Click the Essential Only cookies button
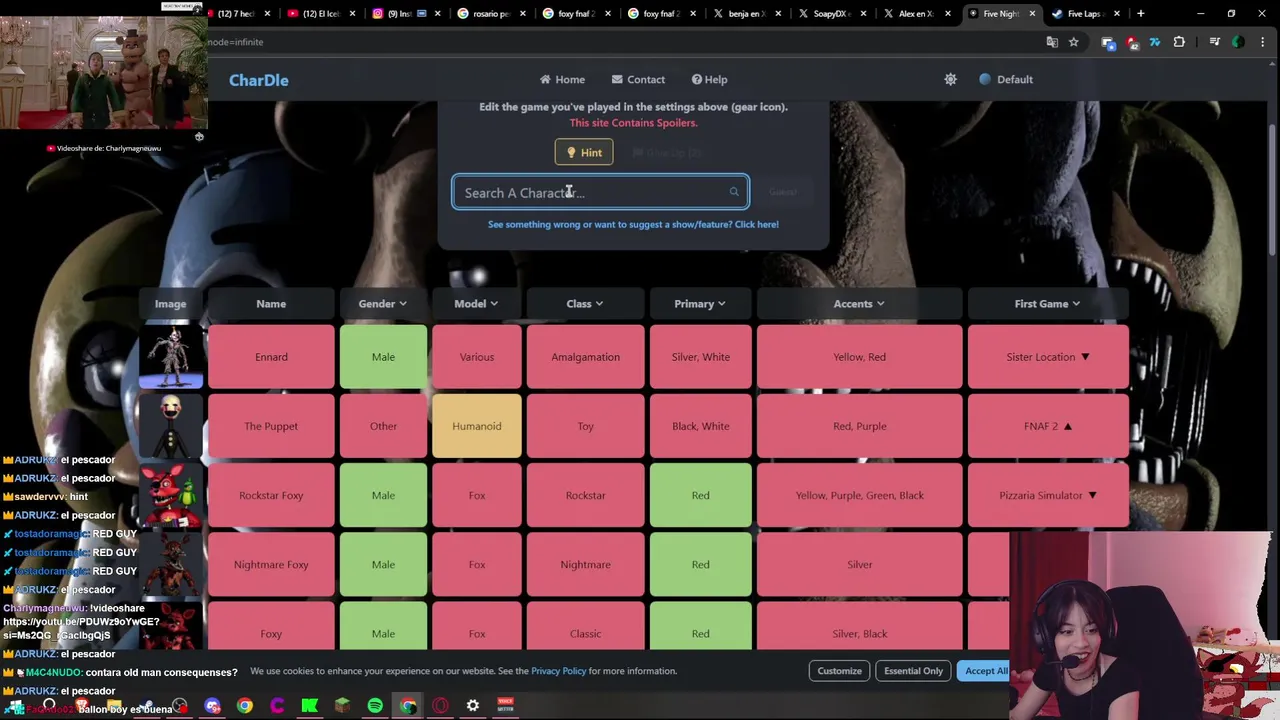The image size is (1280, 720). click(x=913, y=671)
